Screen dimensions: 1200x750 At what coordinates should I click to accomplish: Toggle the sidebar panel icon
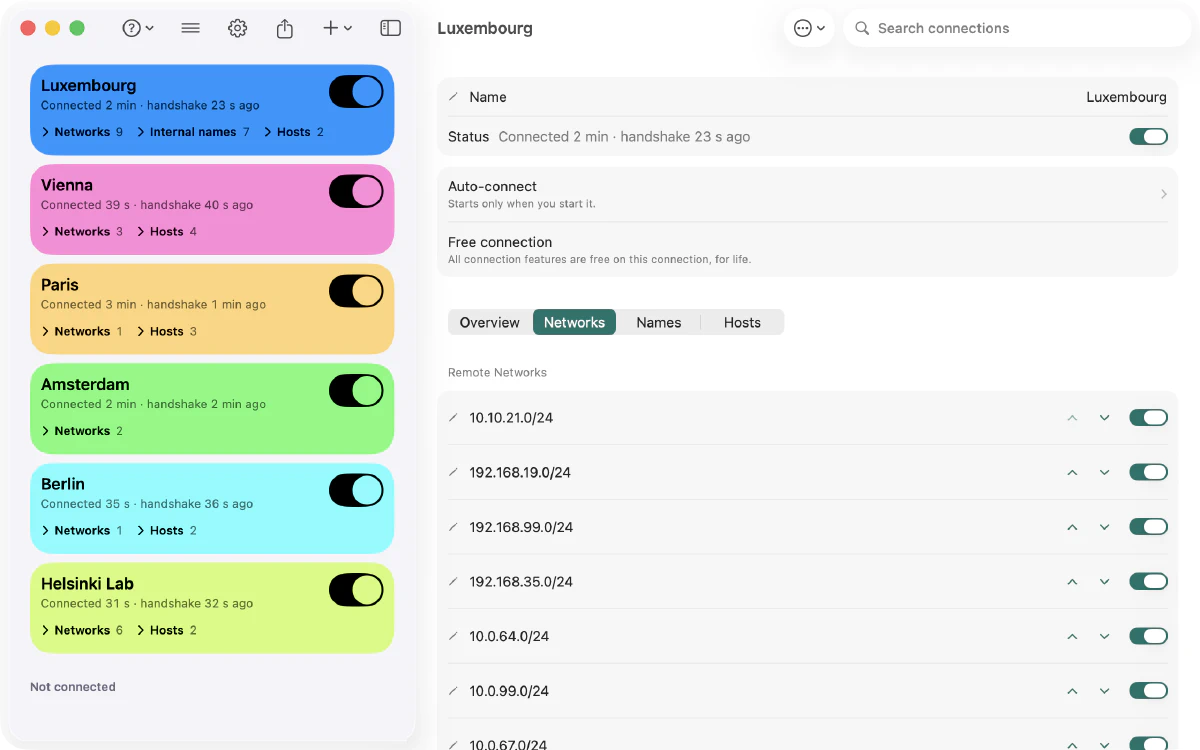pos(391,28)
